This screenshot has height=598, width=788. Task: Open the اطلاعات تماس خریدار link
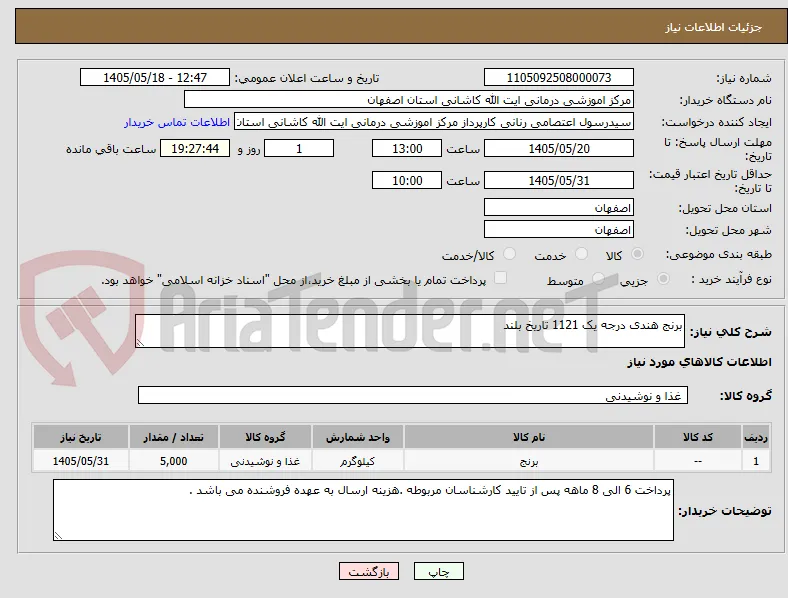pos(177,122)
